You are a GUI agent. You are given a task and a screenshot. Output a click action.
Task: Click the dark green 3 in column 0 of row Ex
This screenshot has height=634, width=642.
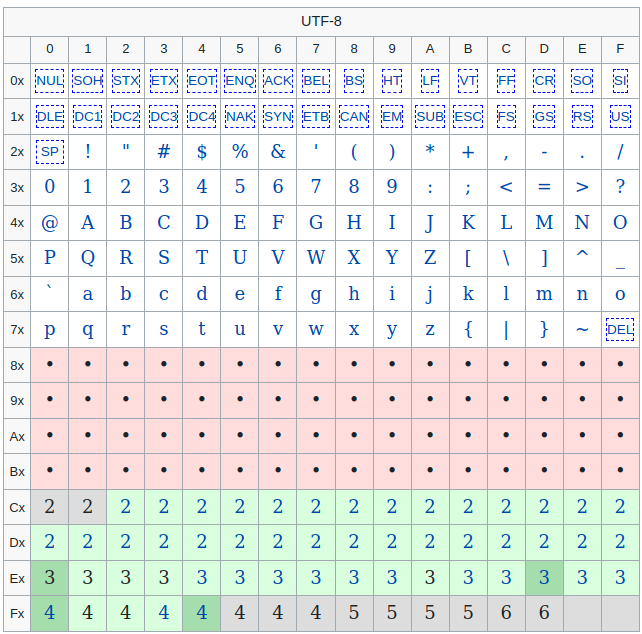point(50,578)
